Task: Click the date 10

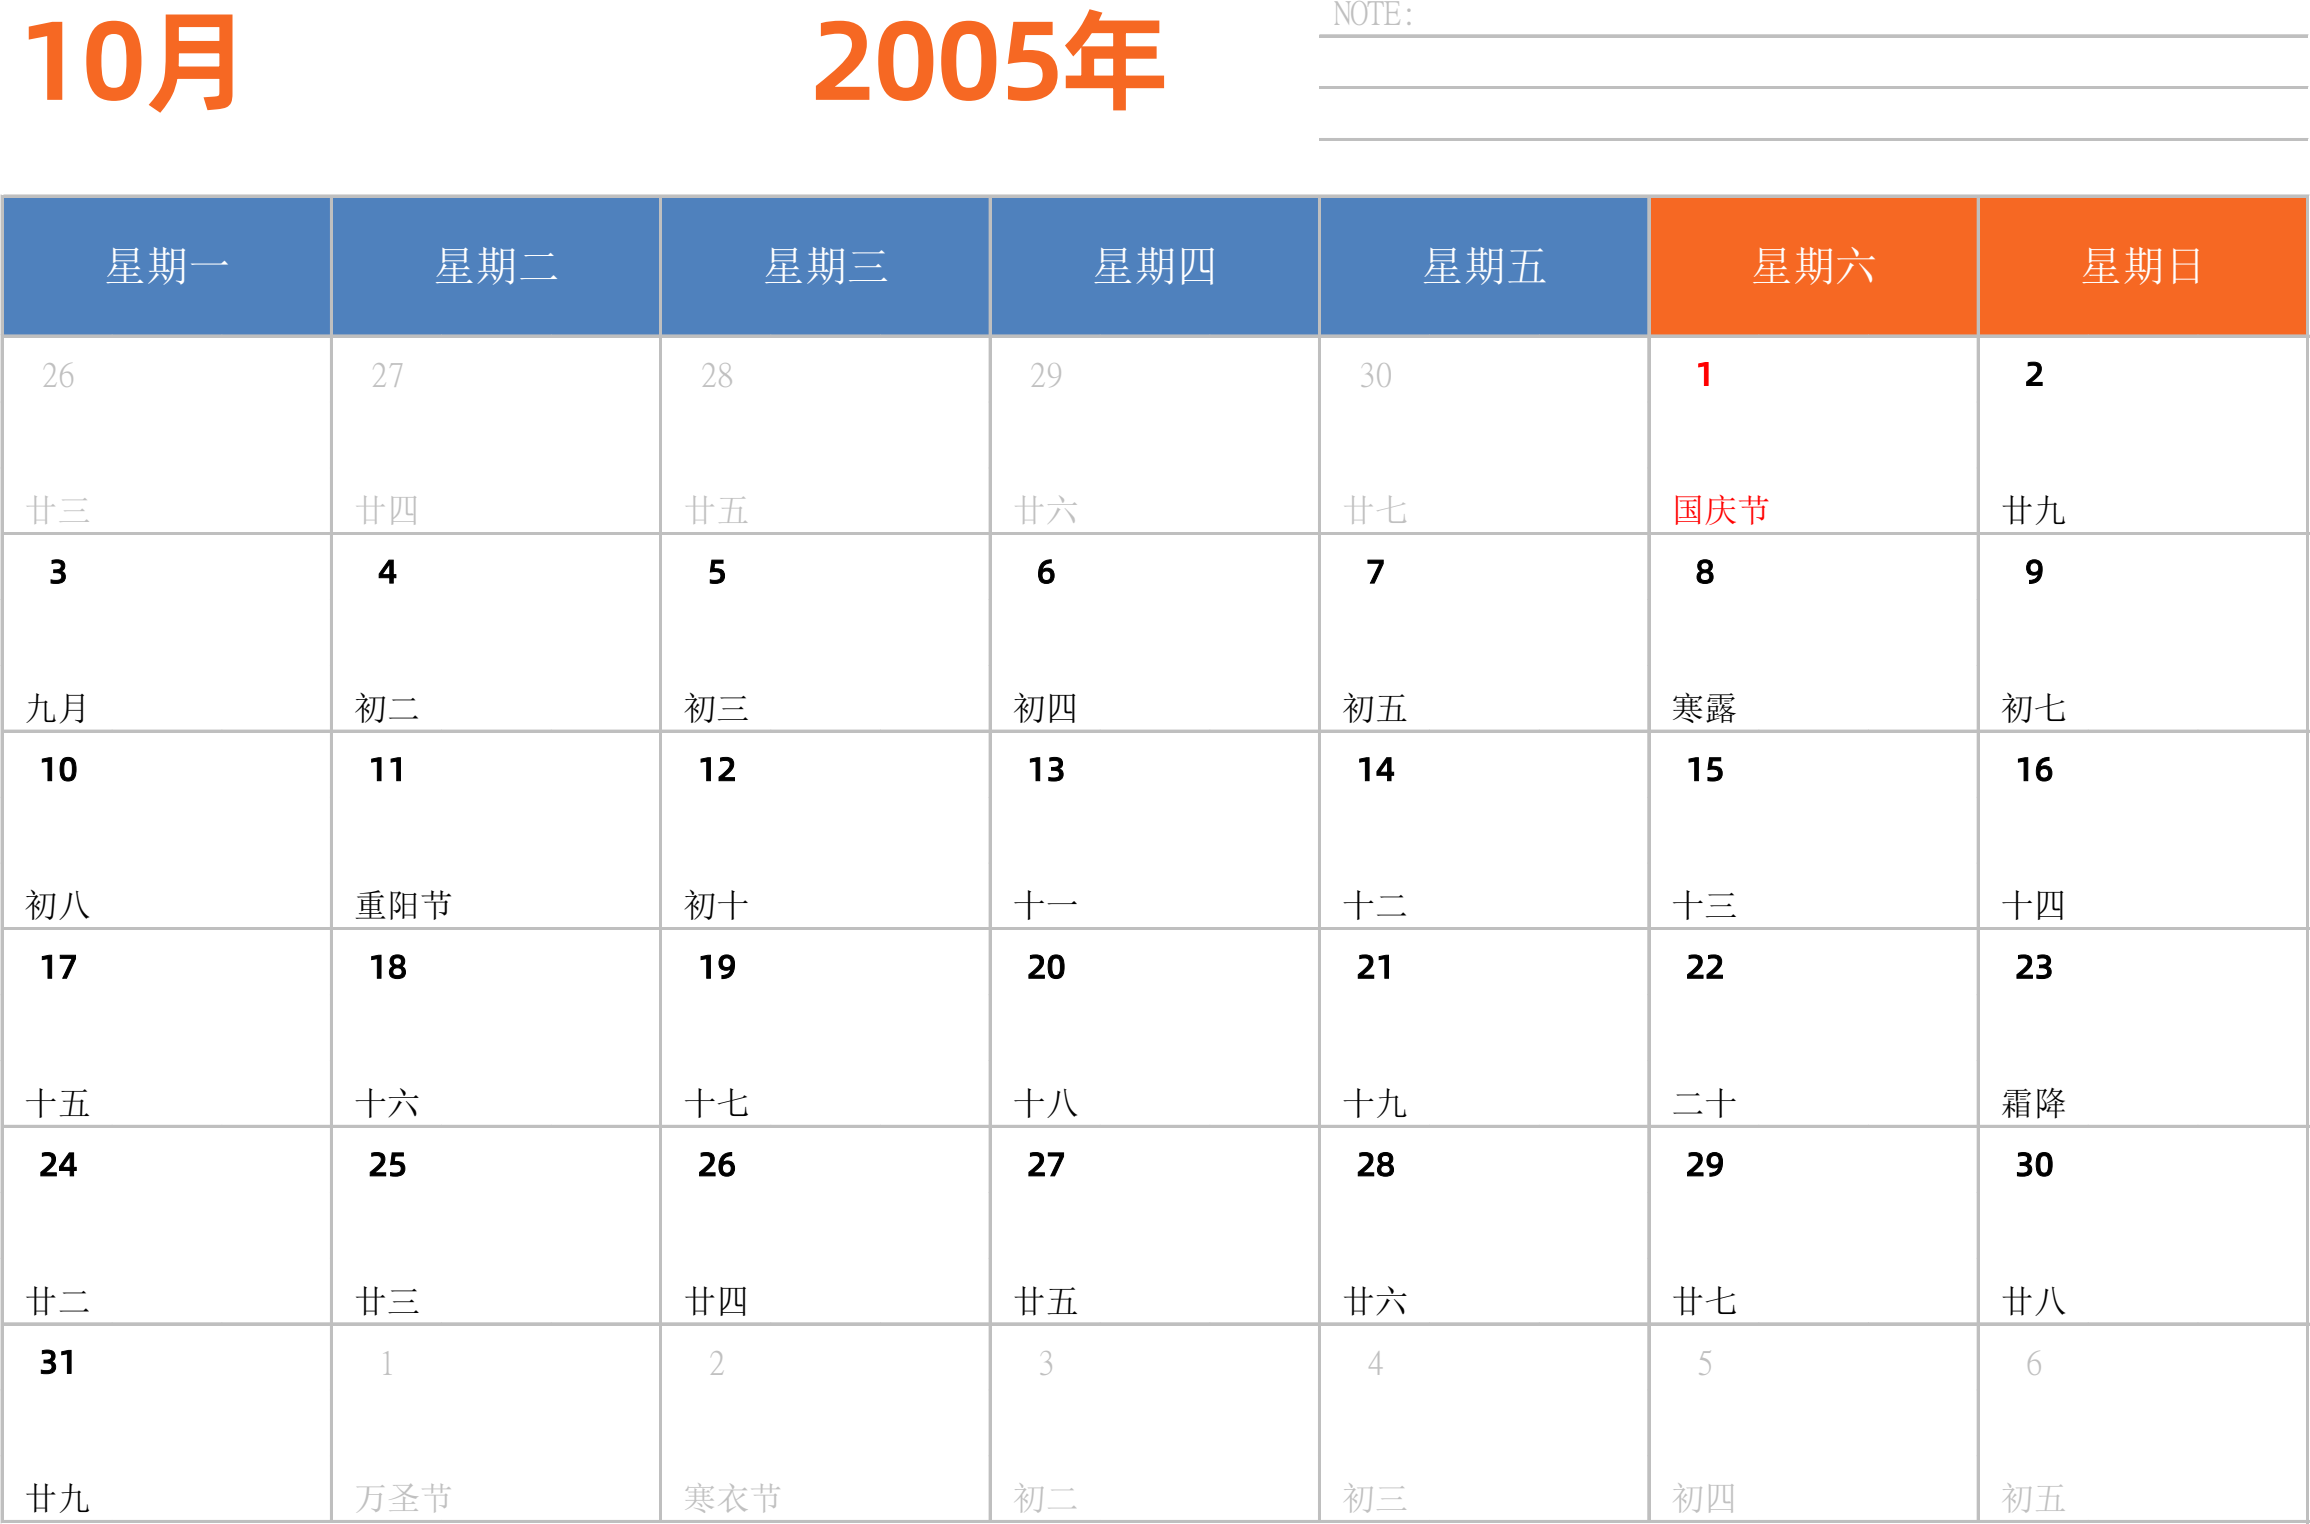Action: coord(58,770)
